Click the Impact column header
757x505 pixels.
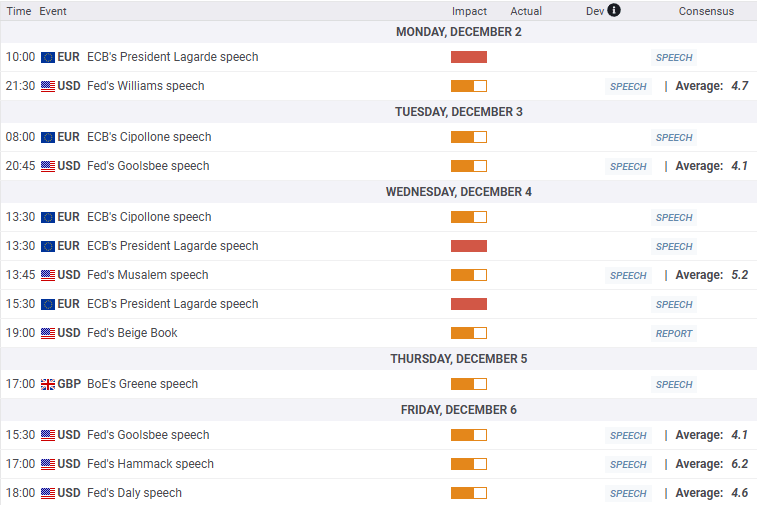click(x=469, y=11)
